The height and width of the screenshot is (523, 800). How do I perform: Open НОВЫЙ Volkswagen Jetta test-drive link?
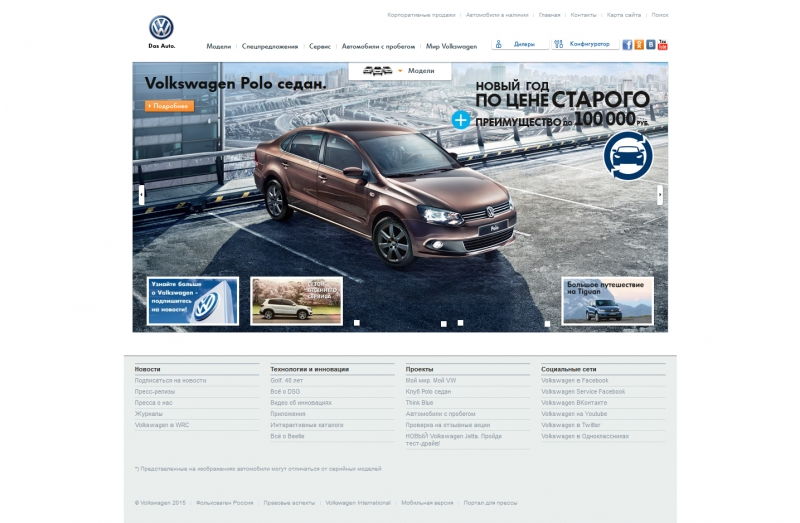454,440
